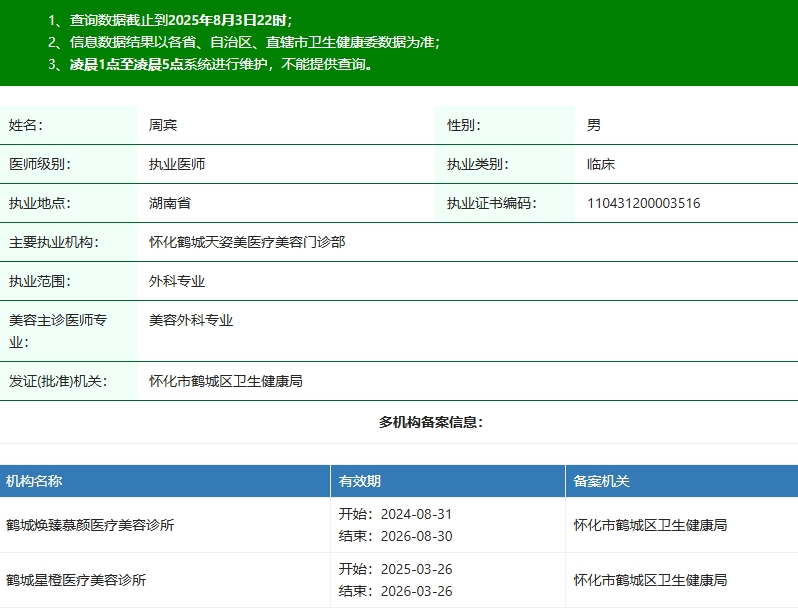This screenshot has width=798, height=611.
Task: Select the 湖南省 practice location value
Action: click(170, 203)
